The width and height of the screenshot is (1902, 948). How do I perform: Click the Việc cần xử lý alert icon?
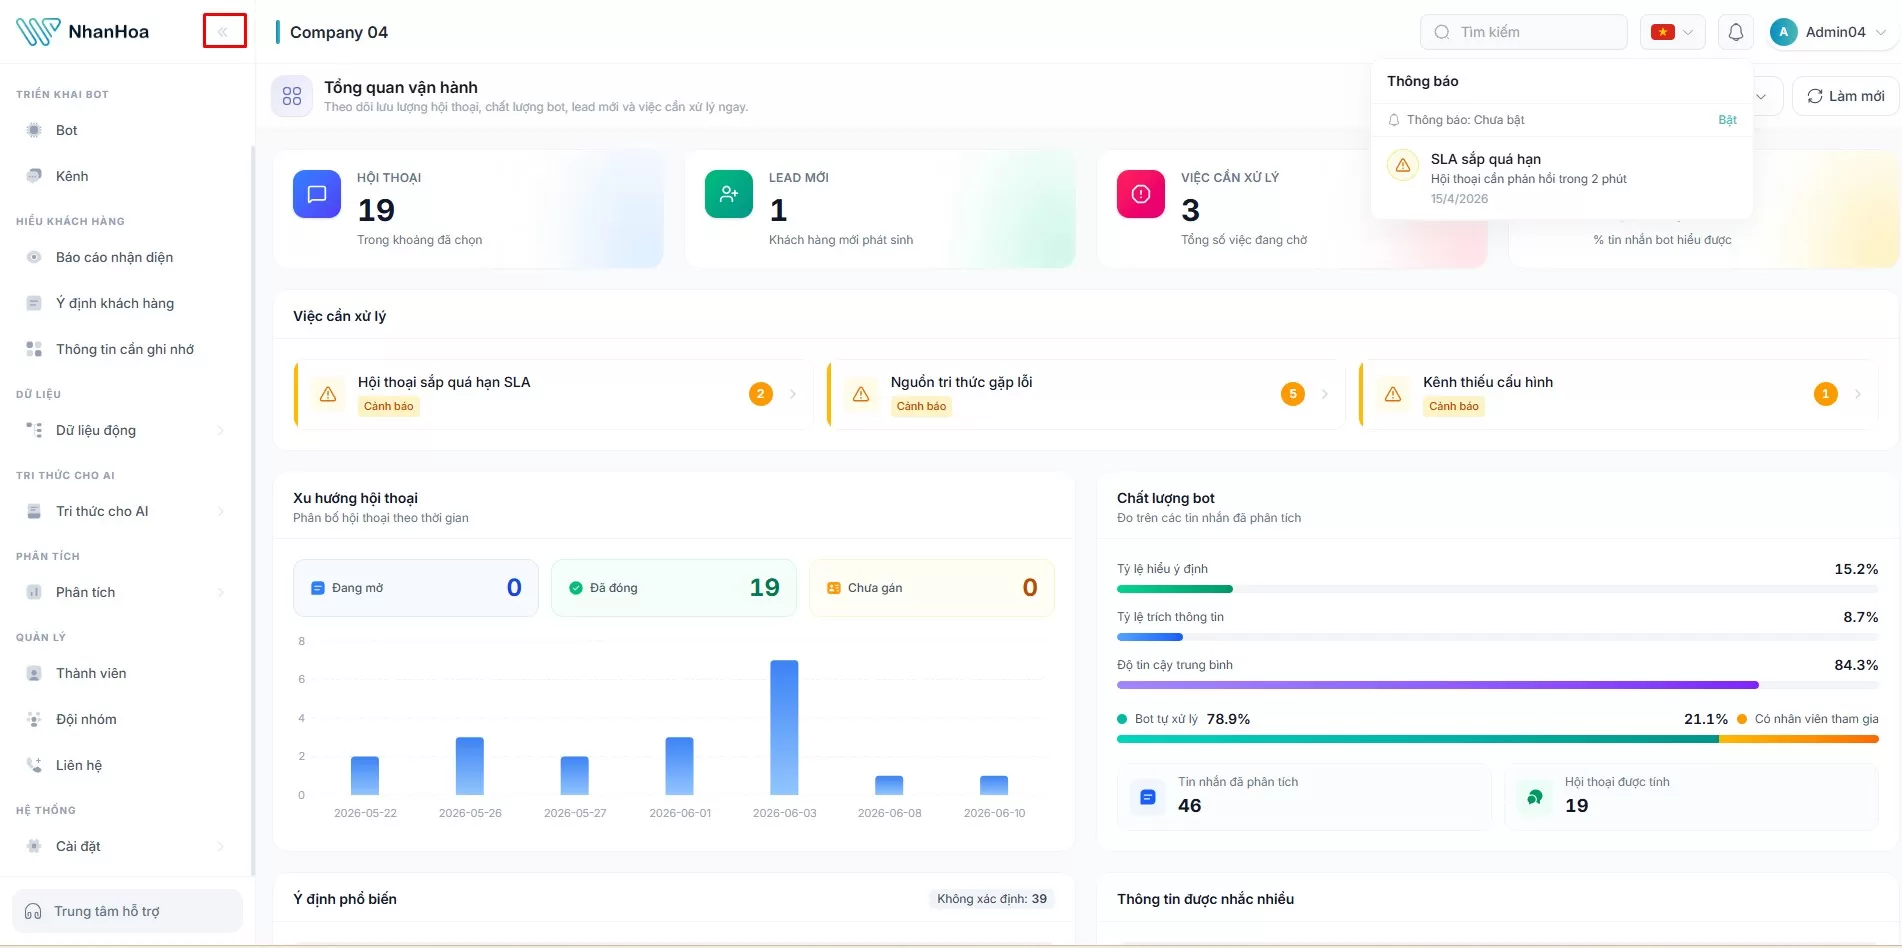pos(1141,194)
